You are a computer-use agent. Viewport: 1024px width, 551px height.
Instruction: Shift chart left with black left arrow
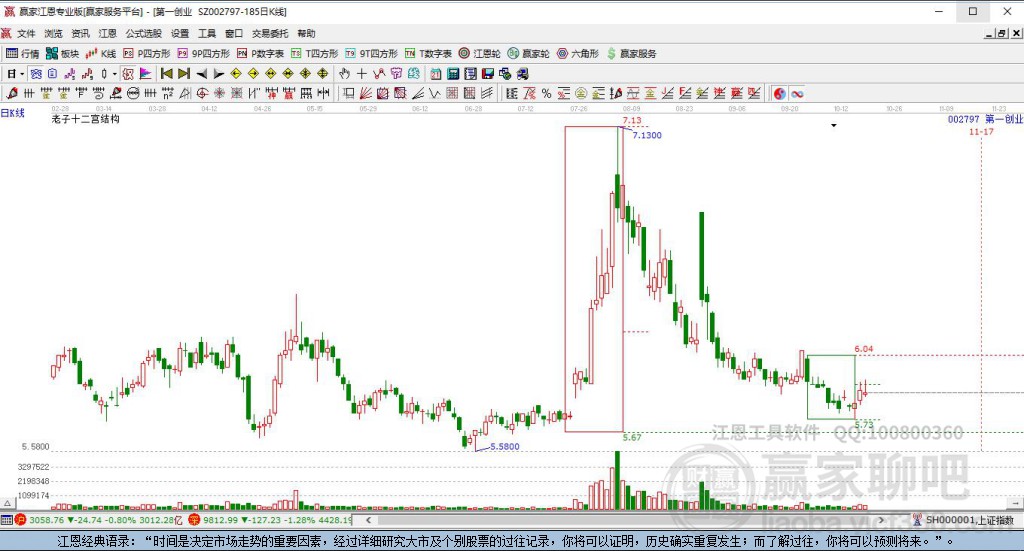[202, 74]
